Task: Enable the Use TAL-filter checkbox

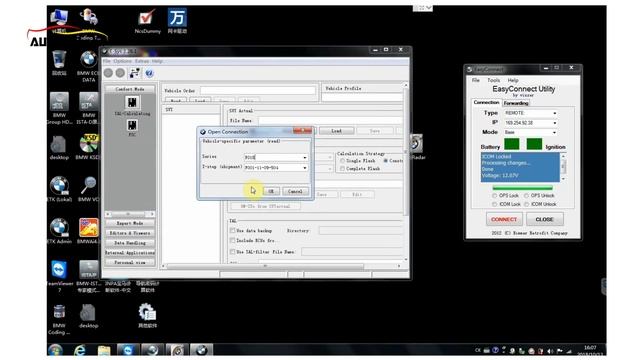Action: (x=233, y=252)
